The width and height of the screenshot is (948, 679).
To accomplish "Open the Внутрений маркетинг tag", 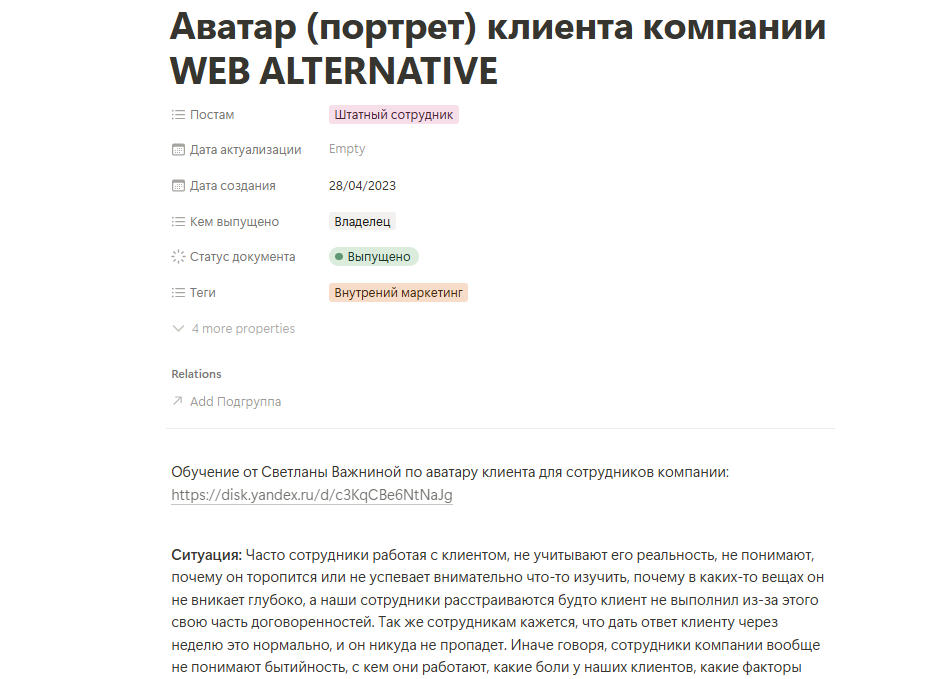I will pos(398,293).
